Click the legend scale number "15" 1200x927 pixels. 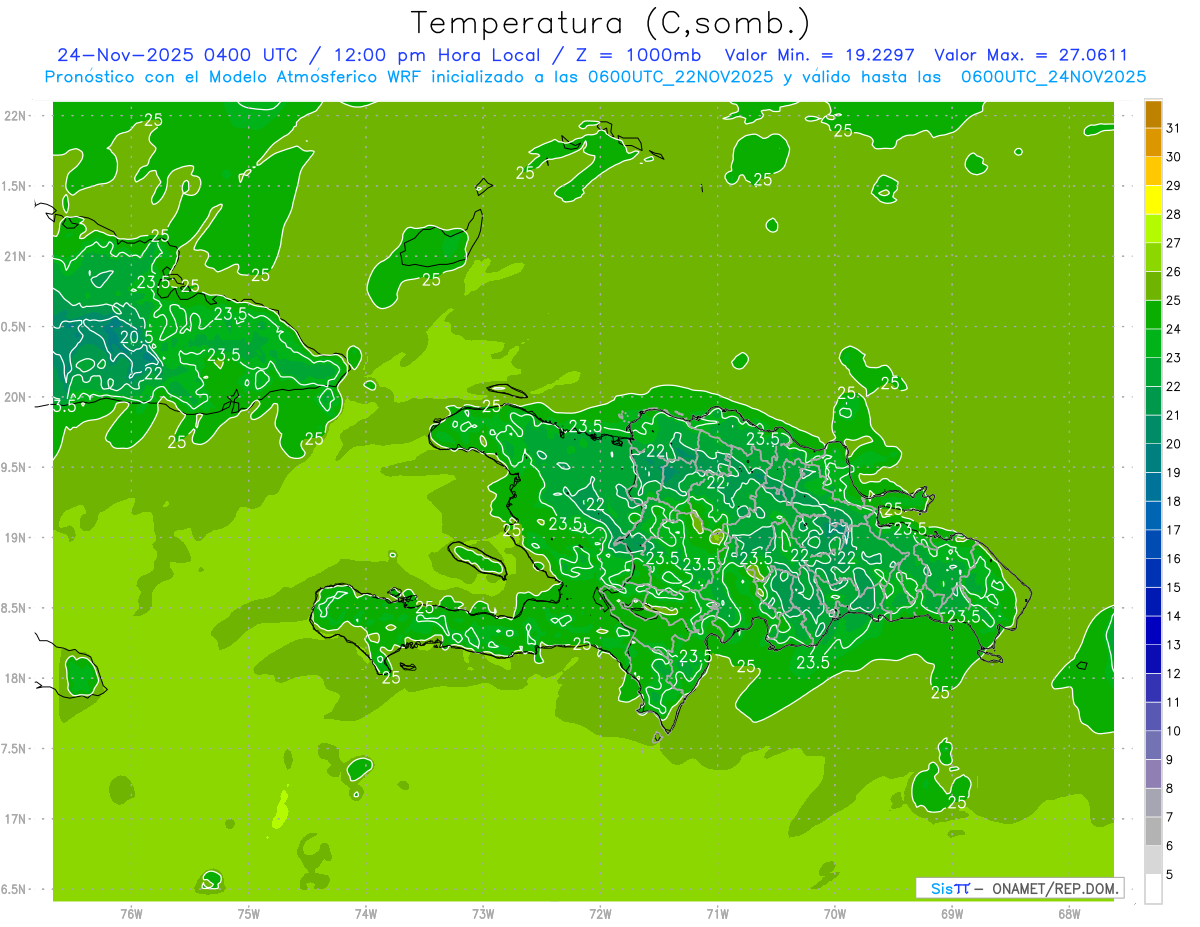(1174, 588)
